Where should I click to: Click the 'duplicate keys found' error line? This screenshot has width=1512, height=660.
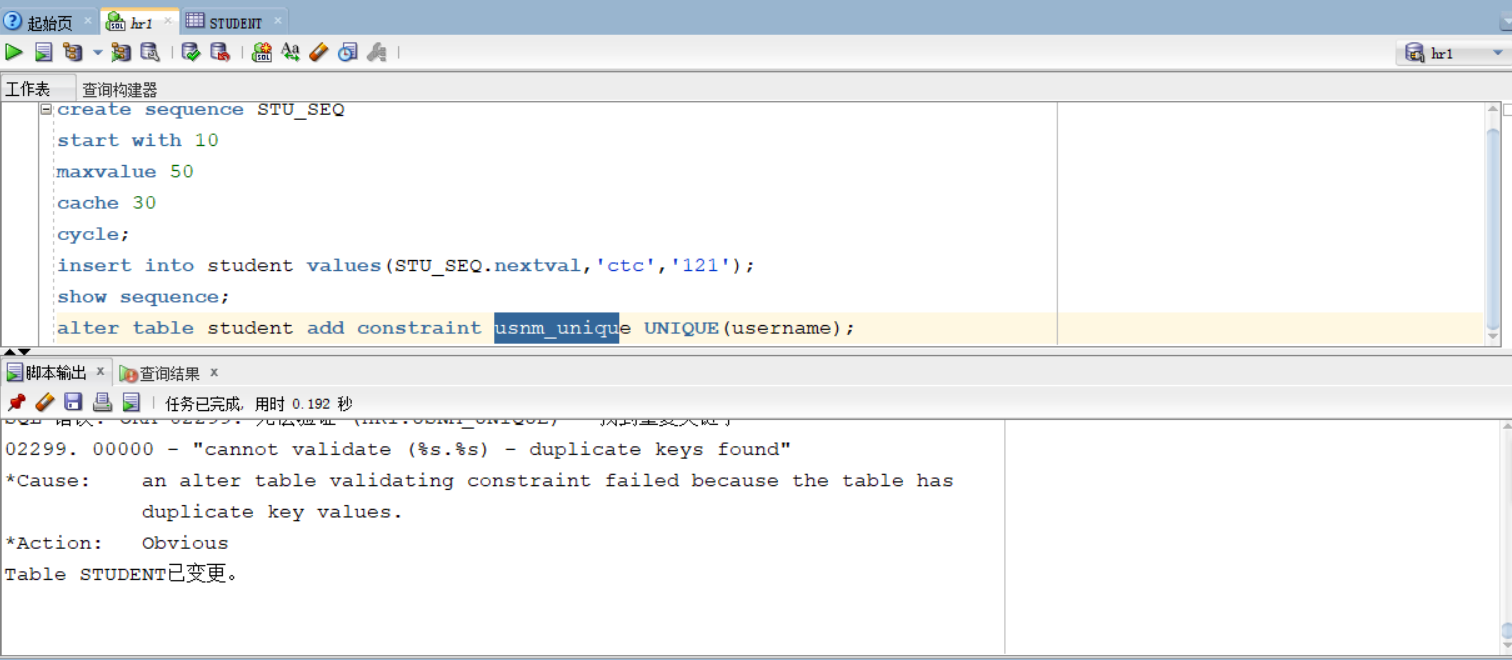tap(398, 450)
